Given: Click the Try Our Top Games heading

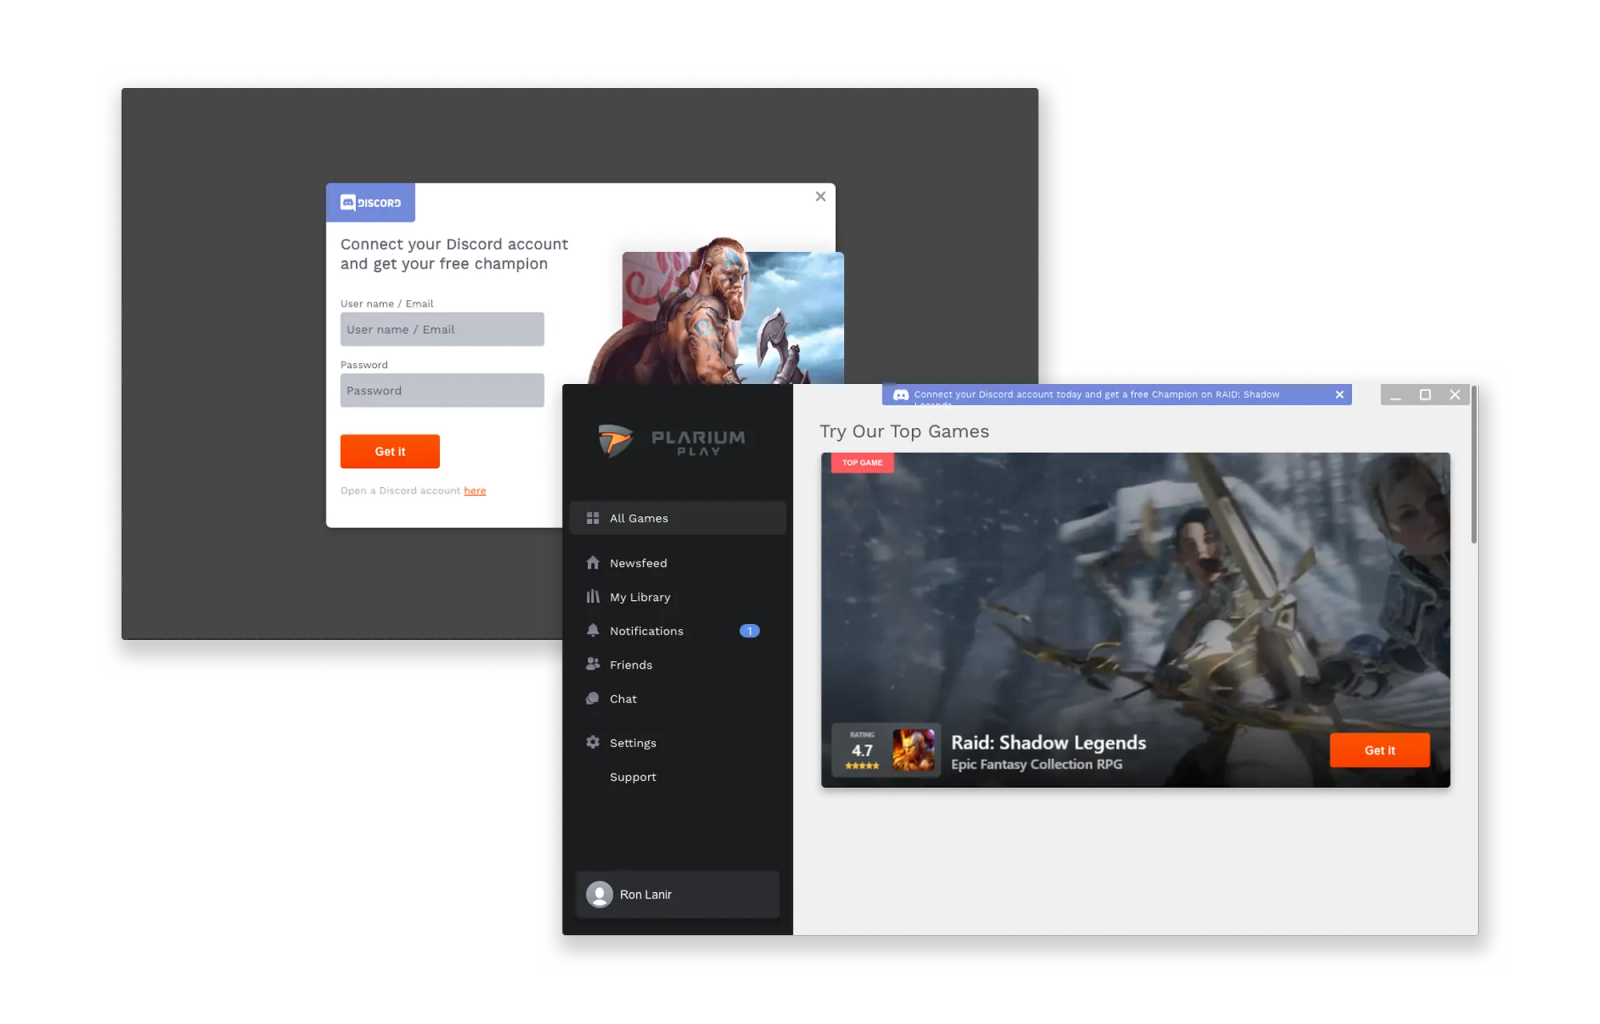Looking at the screenshot, I should click(x=904, y=431).
